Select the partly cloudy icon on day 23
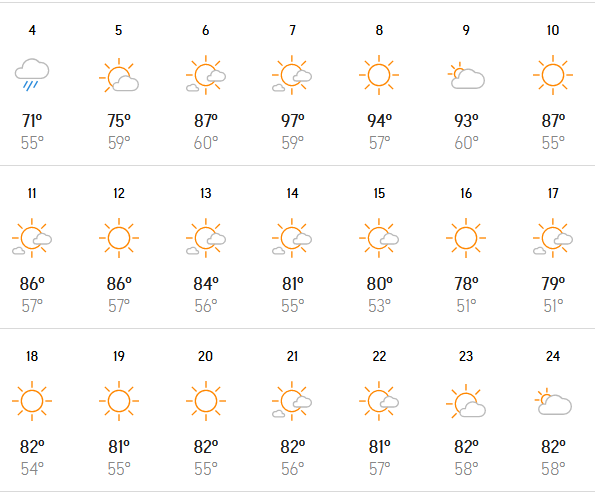This screenshot has height=494, width=595. point(466,401)
